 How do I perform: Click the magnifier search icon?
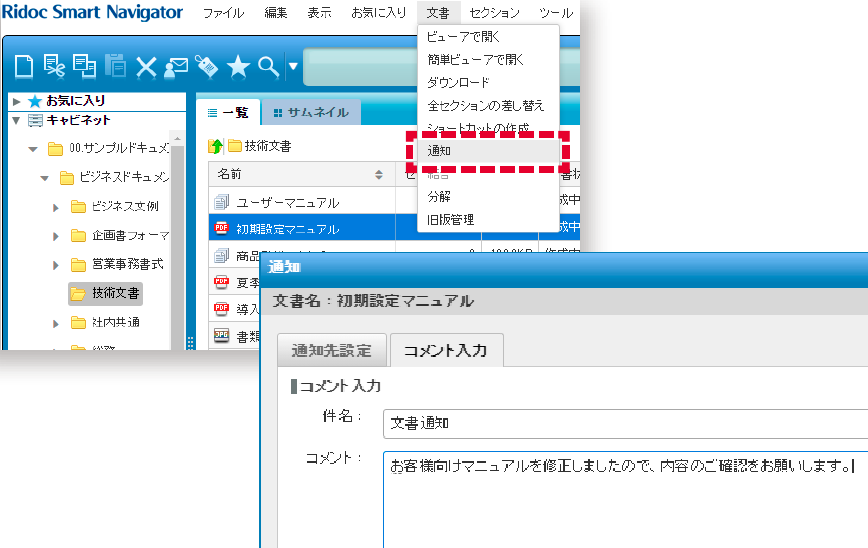[268, 67]
